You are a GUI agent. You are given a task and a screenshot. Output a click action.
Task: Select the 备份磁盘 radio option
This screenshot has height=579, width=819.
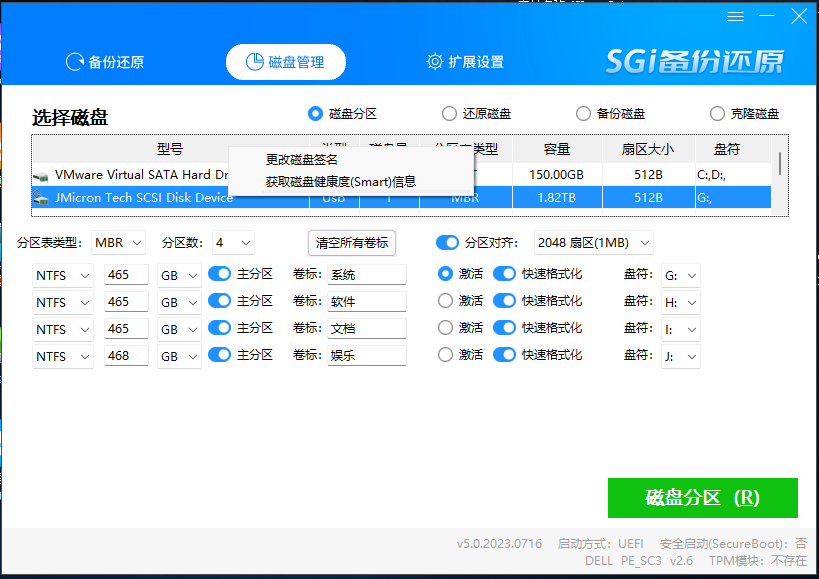(583, 113)
